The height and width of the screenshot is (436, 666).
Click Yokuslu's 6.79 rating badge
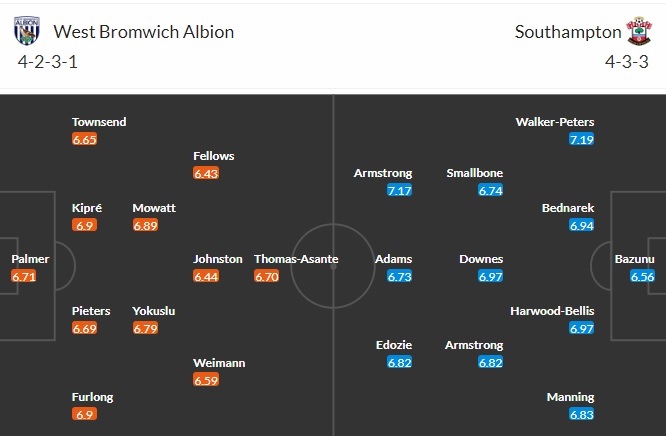(146, 328)
